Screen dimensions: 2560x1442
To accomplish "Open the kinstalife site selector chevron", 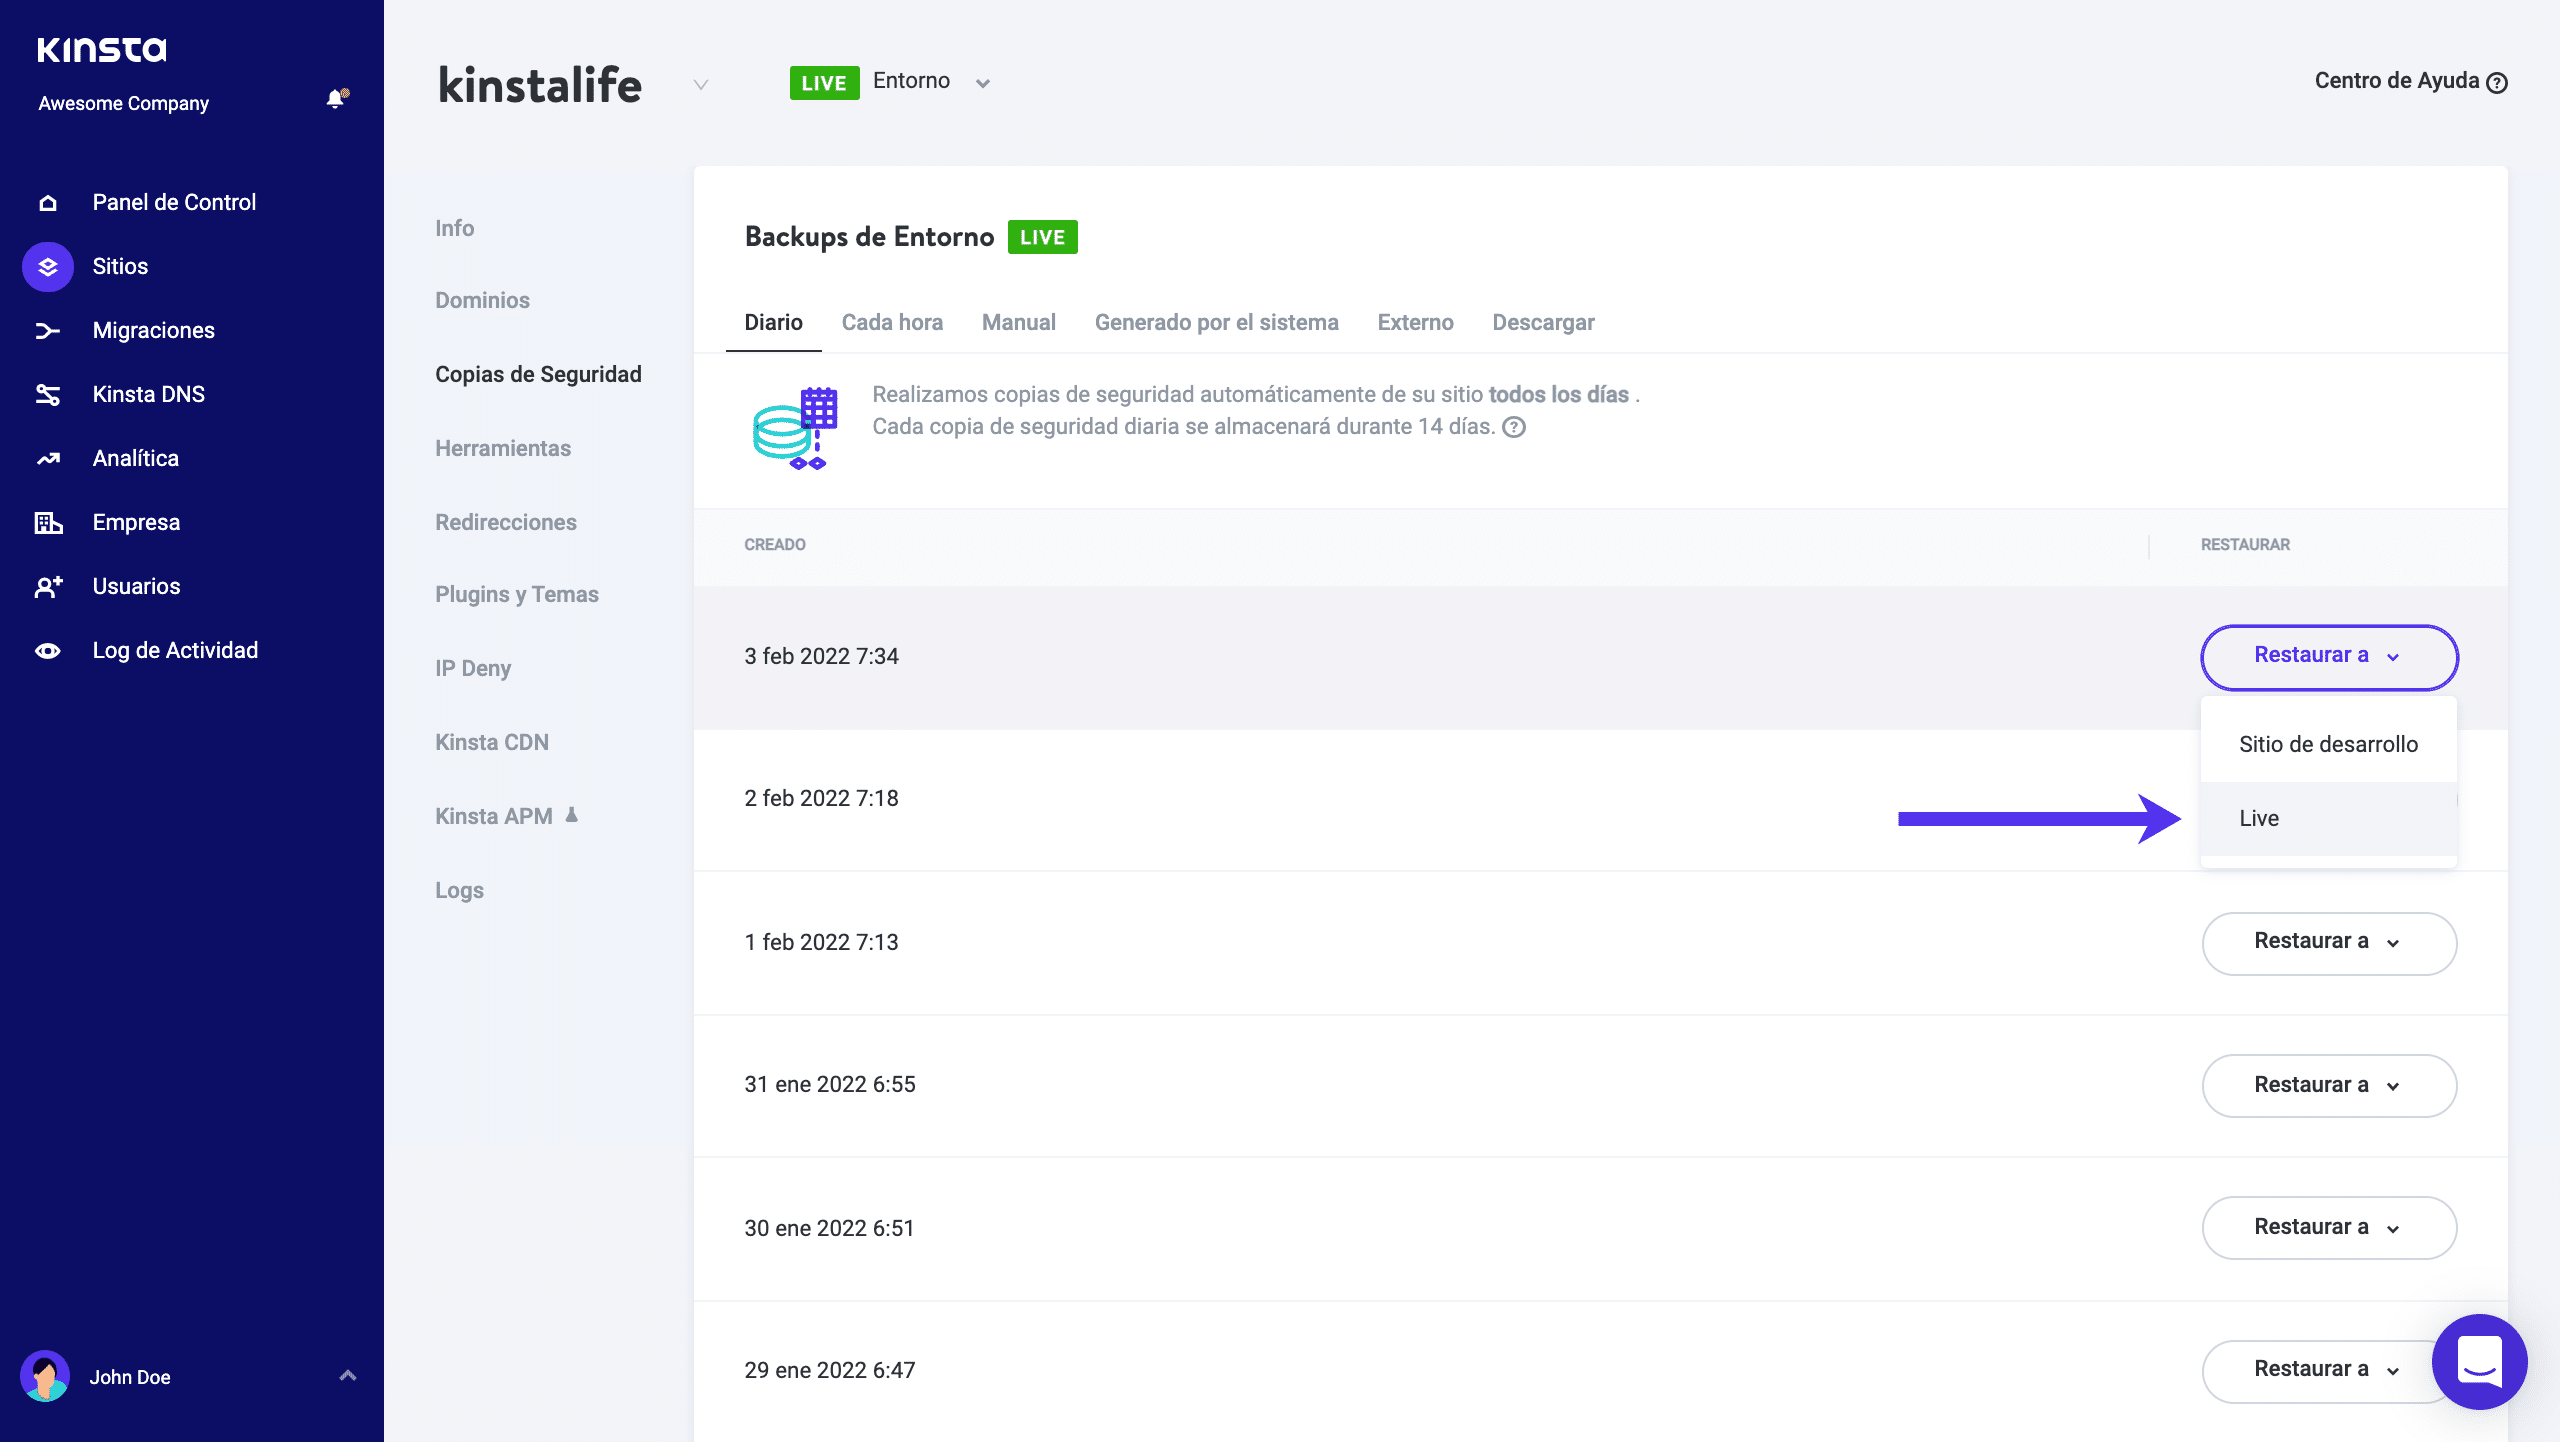I will (699, 85).
